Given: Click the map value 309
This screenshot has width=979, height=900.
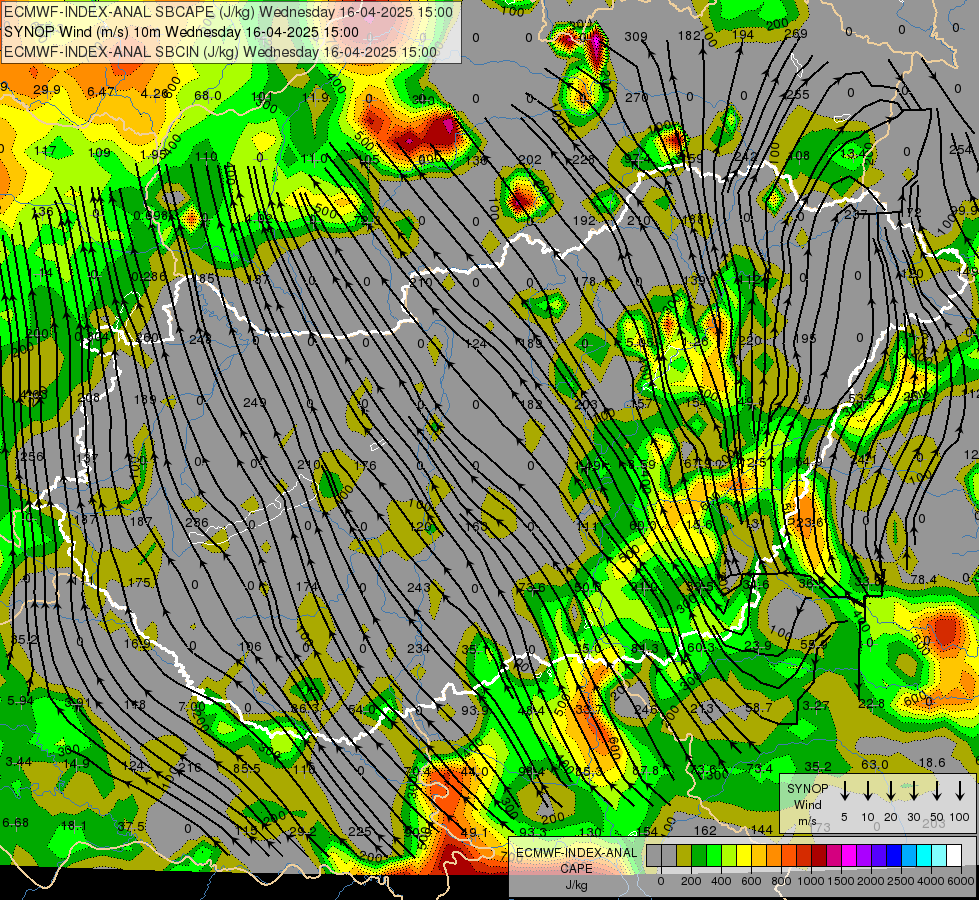Looking at the screenshot, I should click(636, 36).
